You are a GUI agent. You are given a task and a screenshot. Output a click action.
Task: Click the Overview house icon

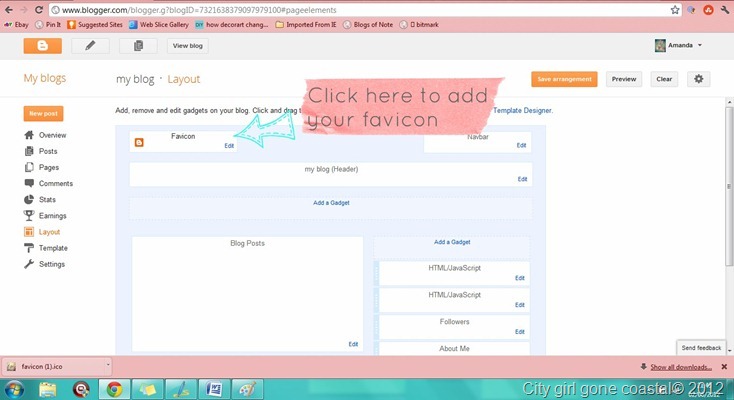pyautogui.click(x=29, y=135)
